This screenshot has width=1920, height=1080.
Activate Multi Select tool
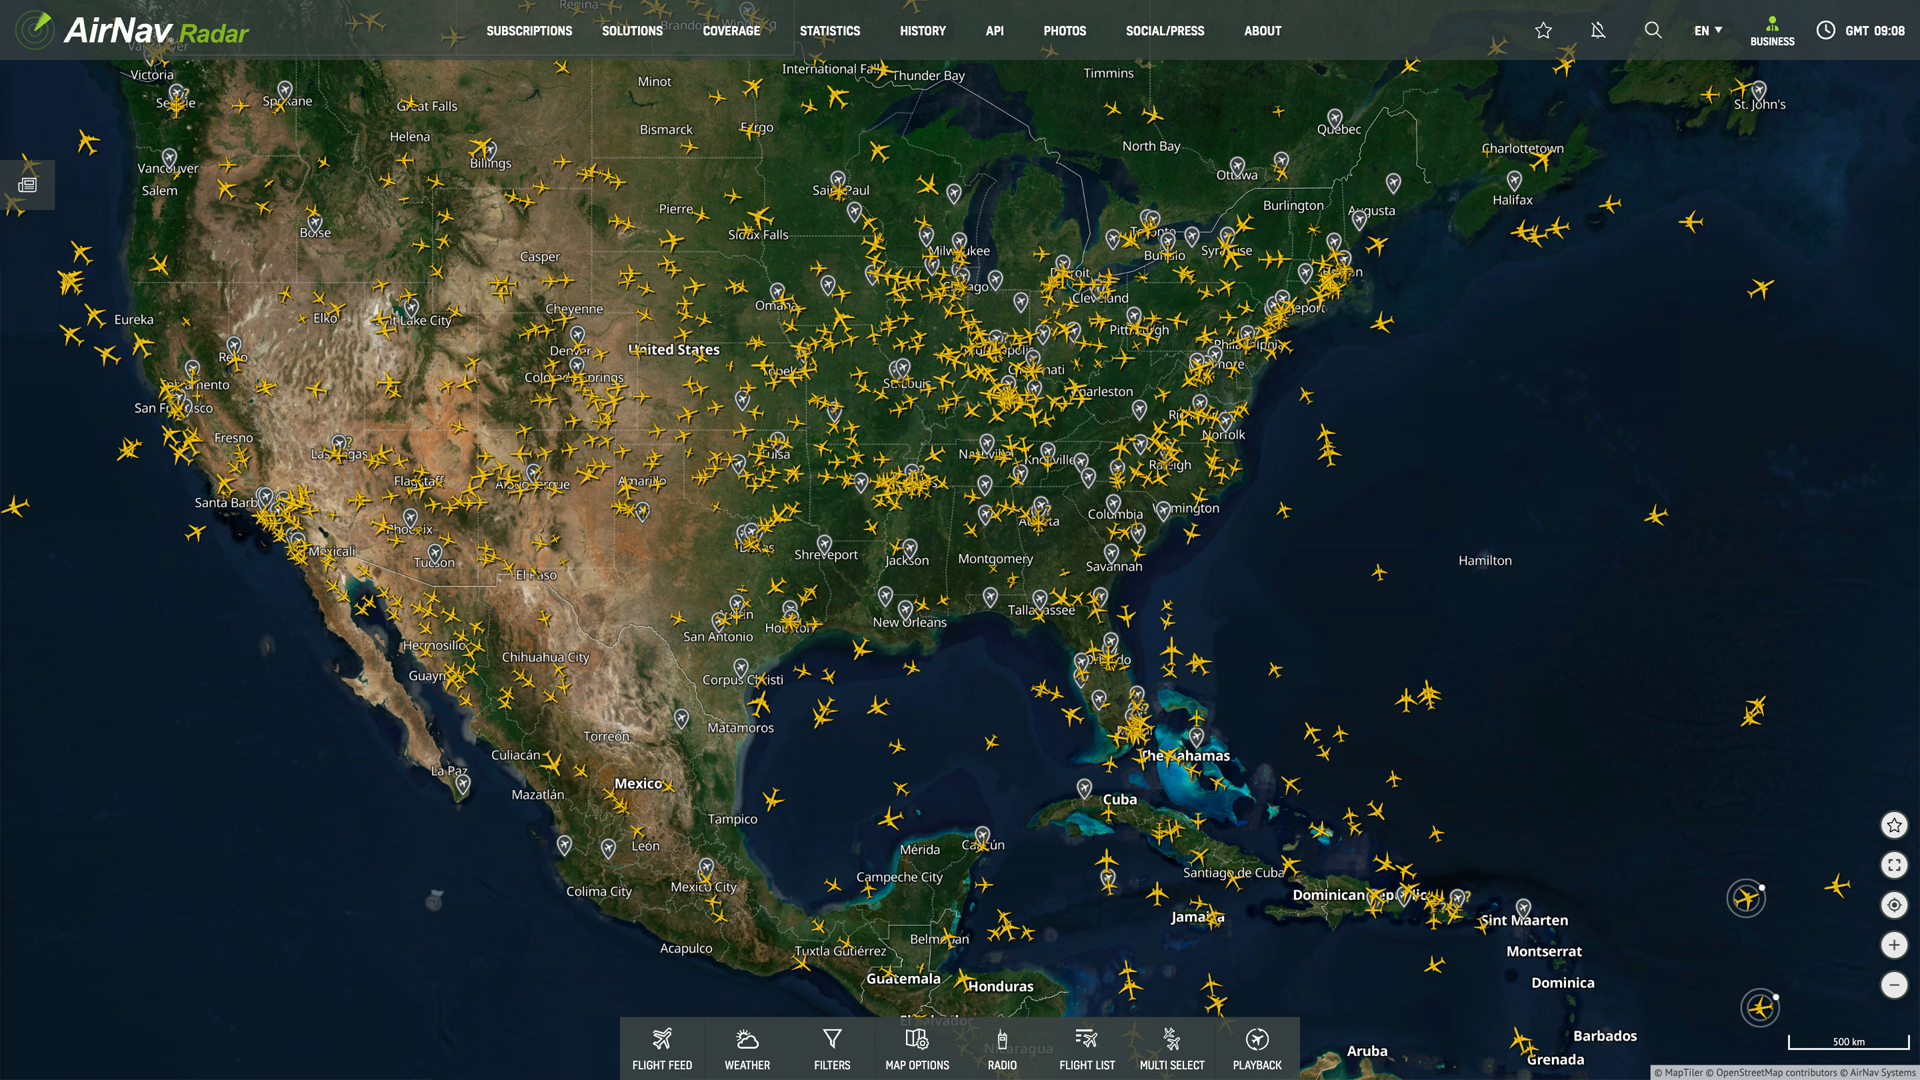1172,1048
